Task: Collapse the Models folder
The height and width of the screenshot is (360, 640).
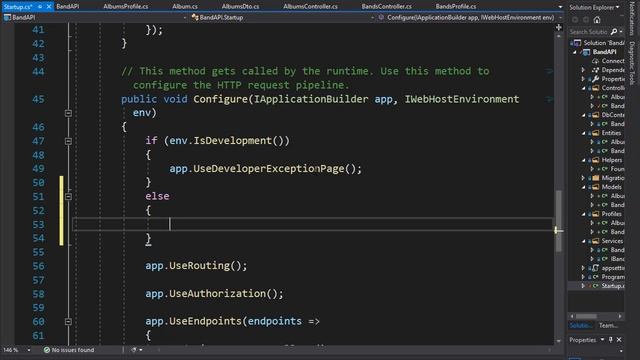Action: coord(584,187)
